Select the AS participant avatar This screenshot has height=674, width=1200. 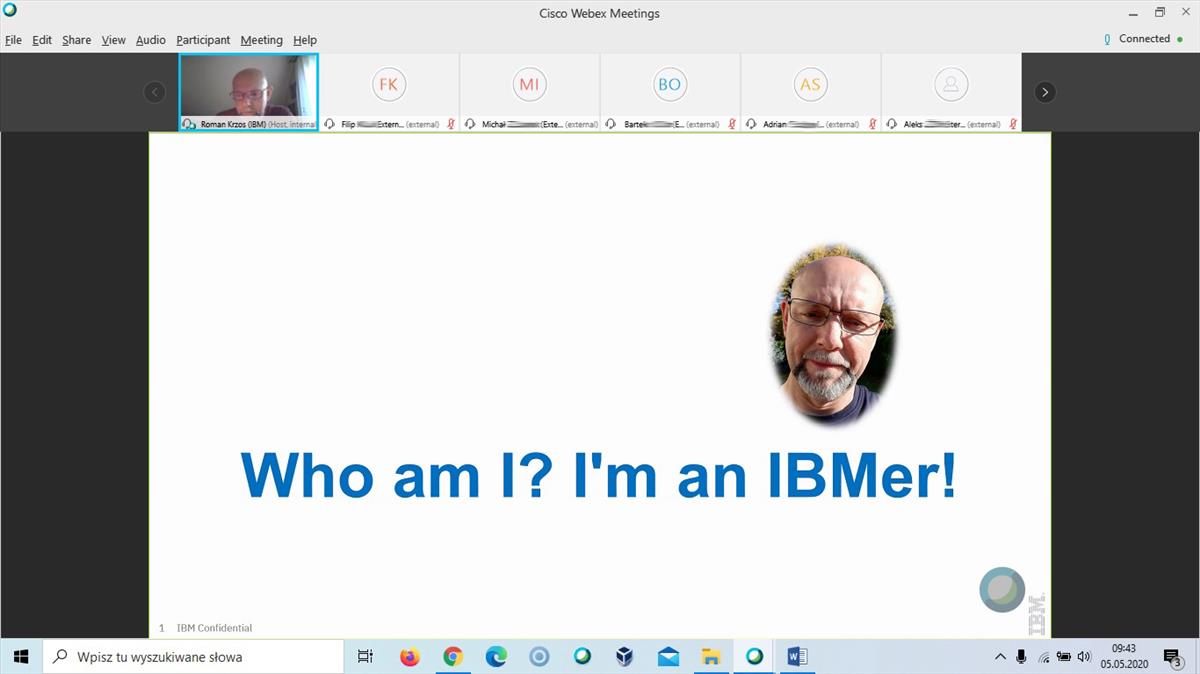click(x=810, y=85)
